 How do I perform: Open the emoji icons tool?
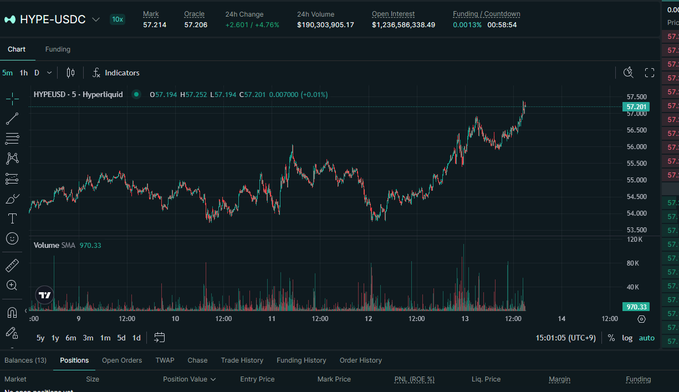tap(12, 239)
